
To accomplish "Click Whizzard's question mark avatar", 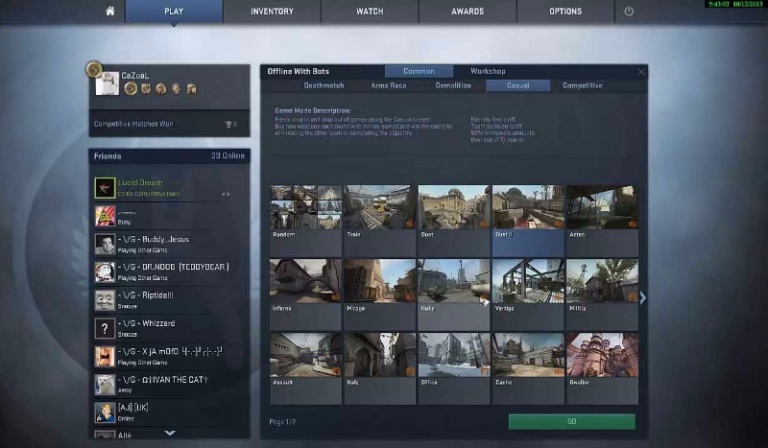I will (x=105, y=329).
